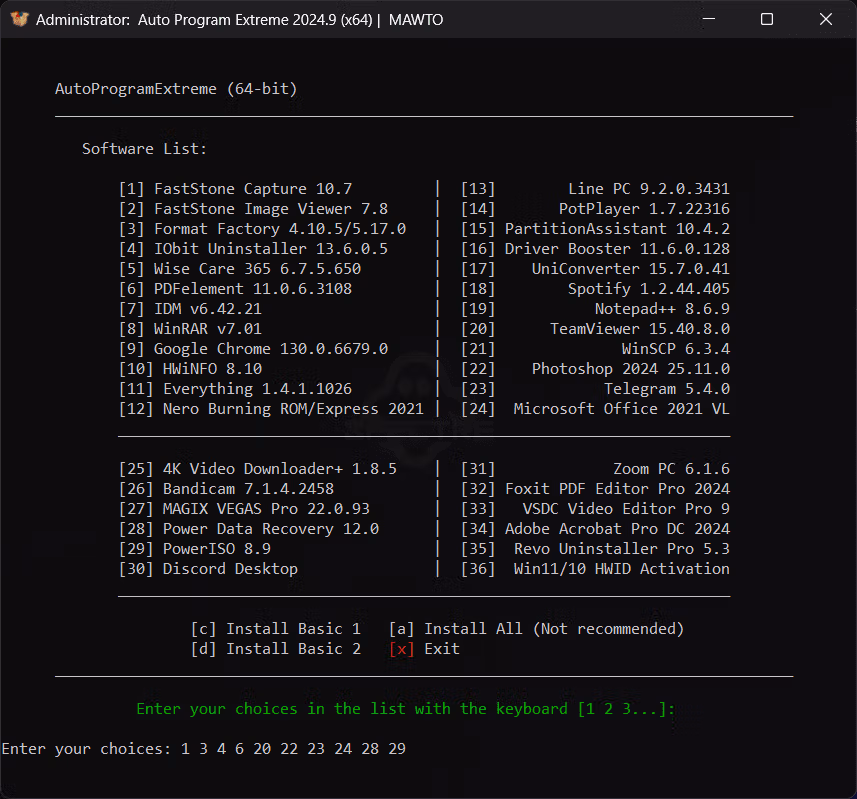
Task: Select '[16] Driver Booster 11.6.0.128'
Action: 595,249
